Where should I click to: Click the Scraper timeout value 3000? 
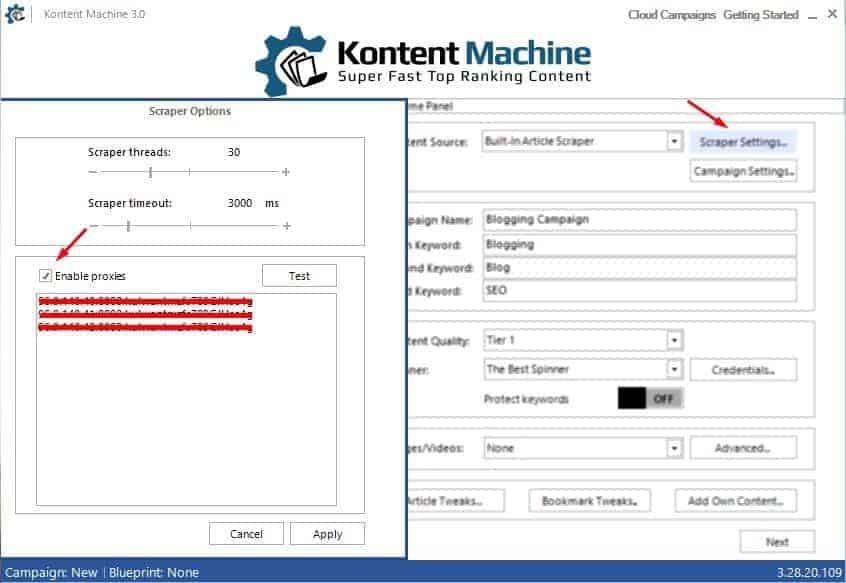coord(240,203)
